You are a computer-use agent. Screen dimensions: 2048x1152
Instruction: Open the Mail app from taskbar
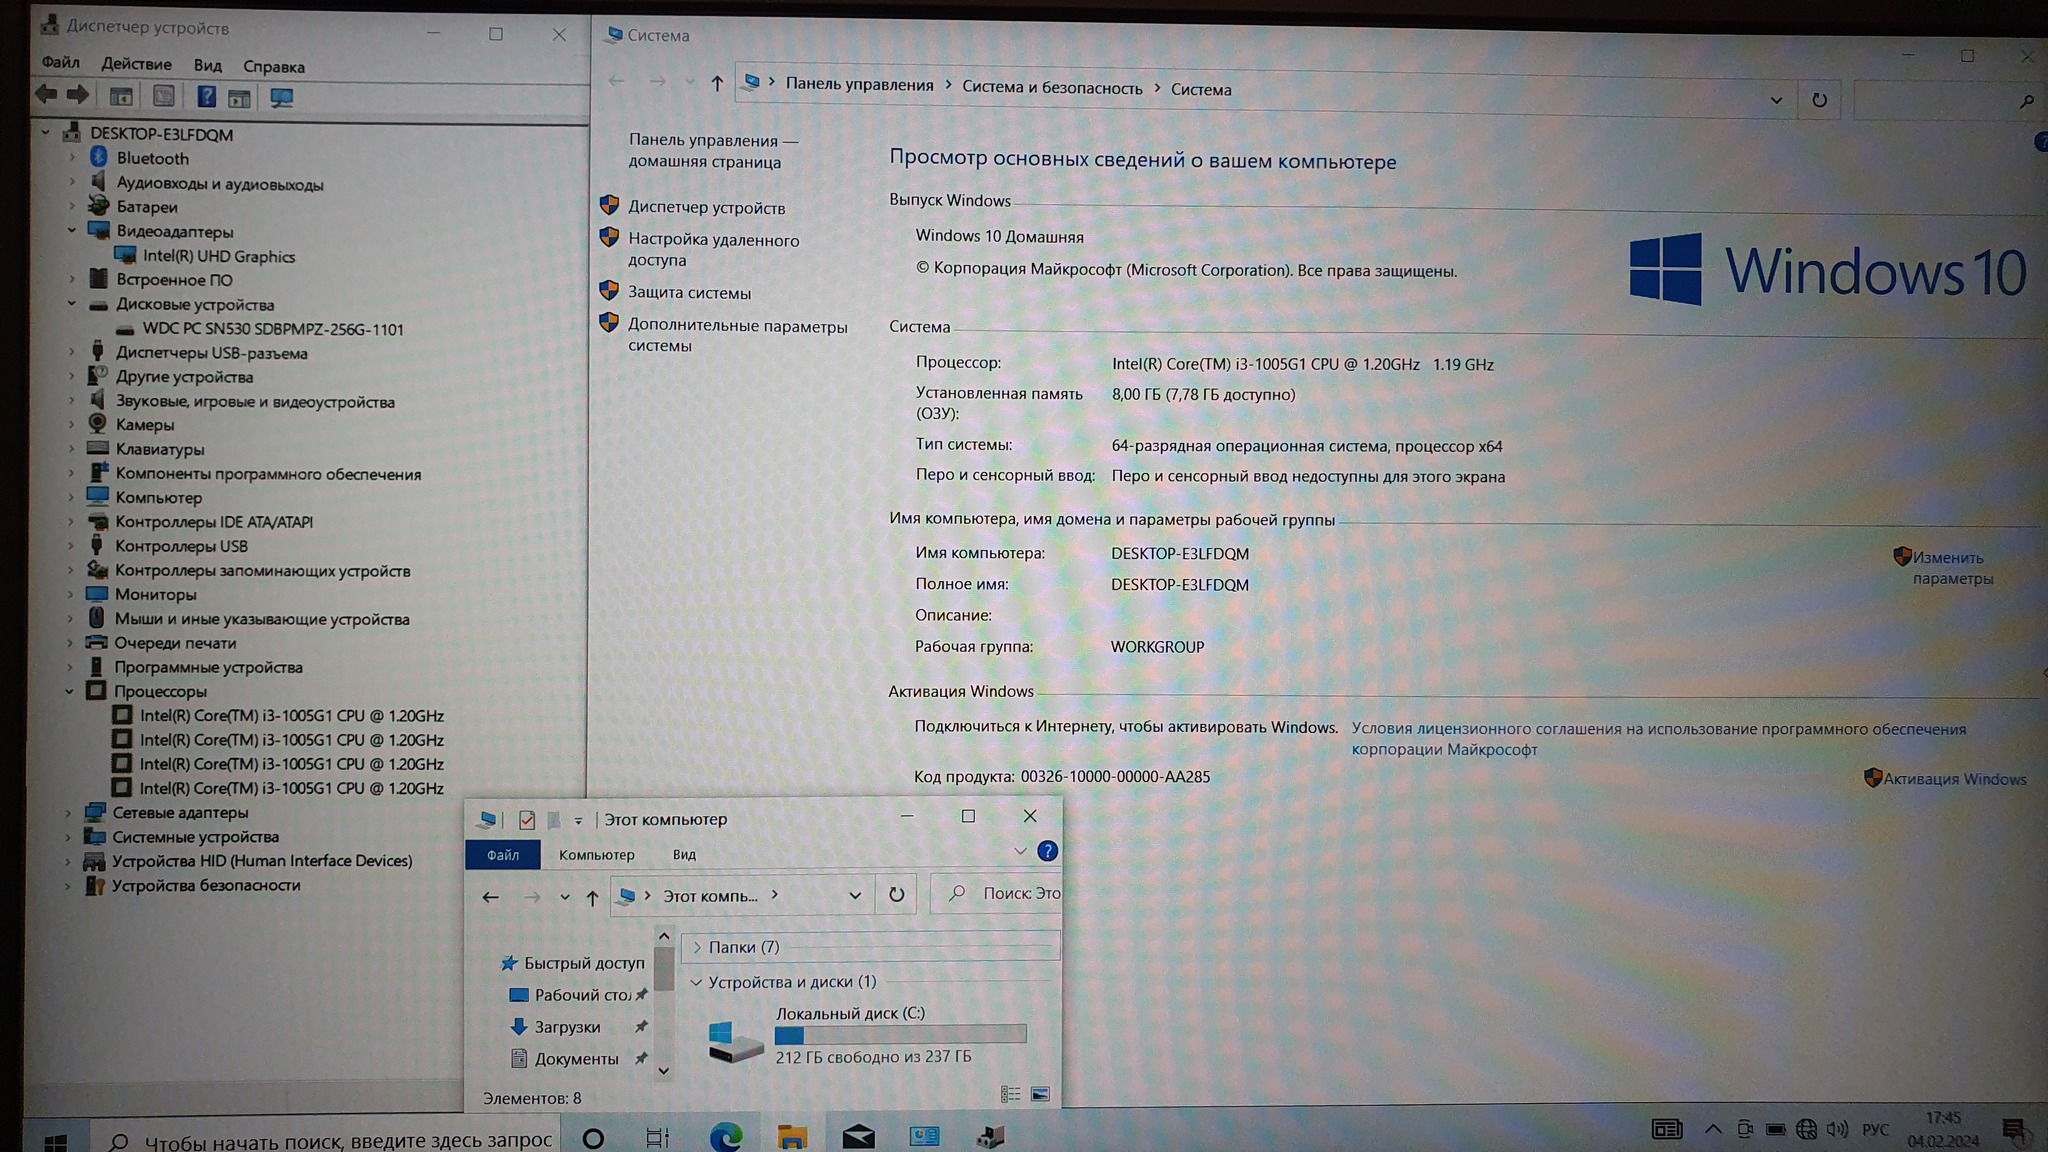pos(858,1137)
